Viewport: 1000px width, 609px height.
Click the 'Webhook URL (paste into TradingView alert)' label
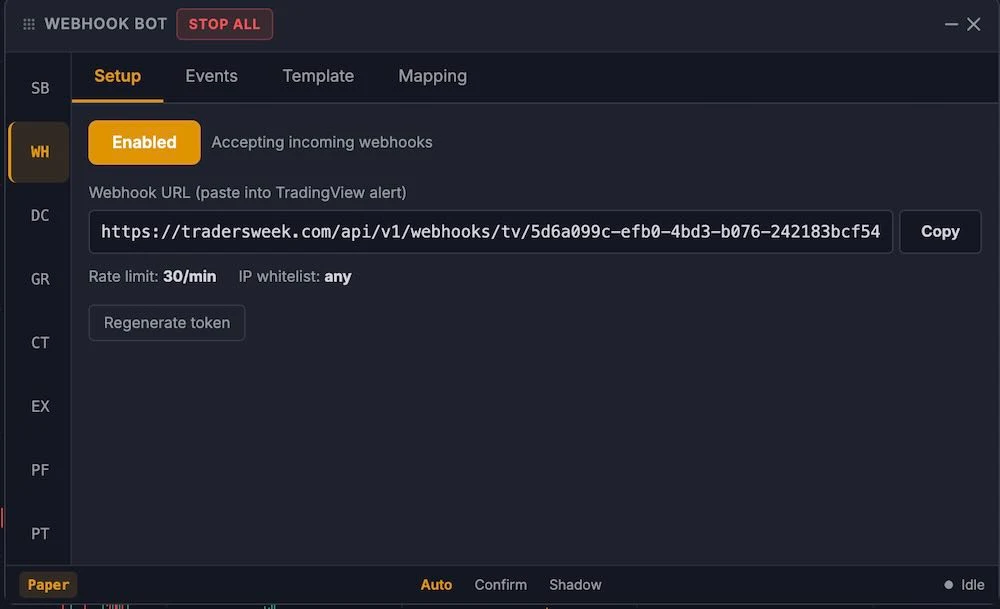click(247, 193)
